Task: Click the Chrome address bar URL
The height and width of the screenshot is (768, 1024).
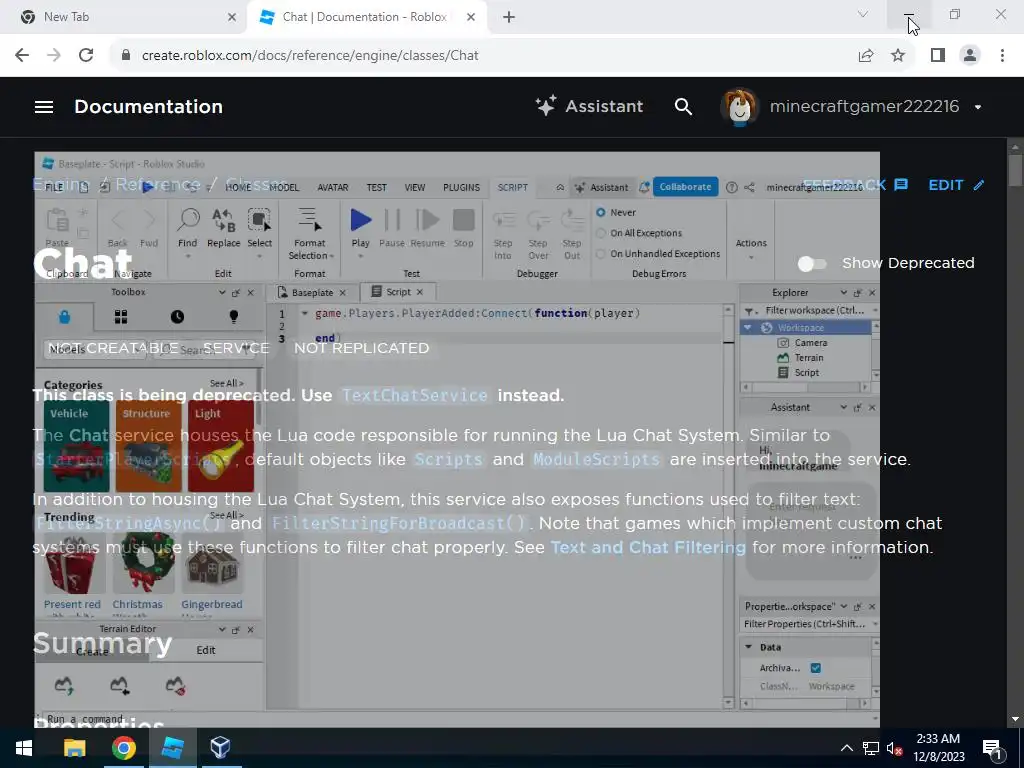Action: 310,56
